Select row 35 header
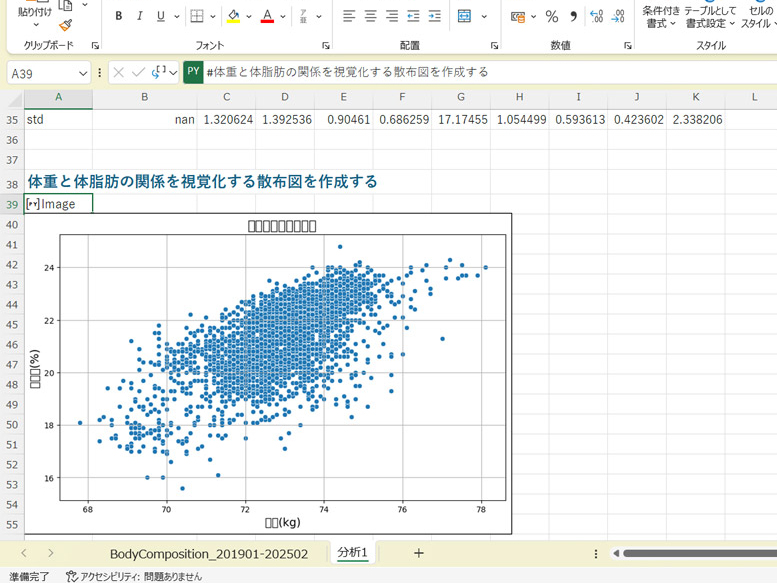 12,120
